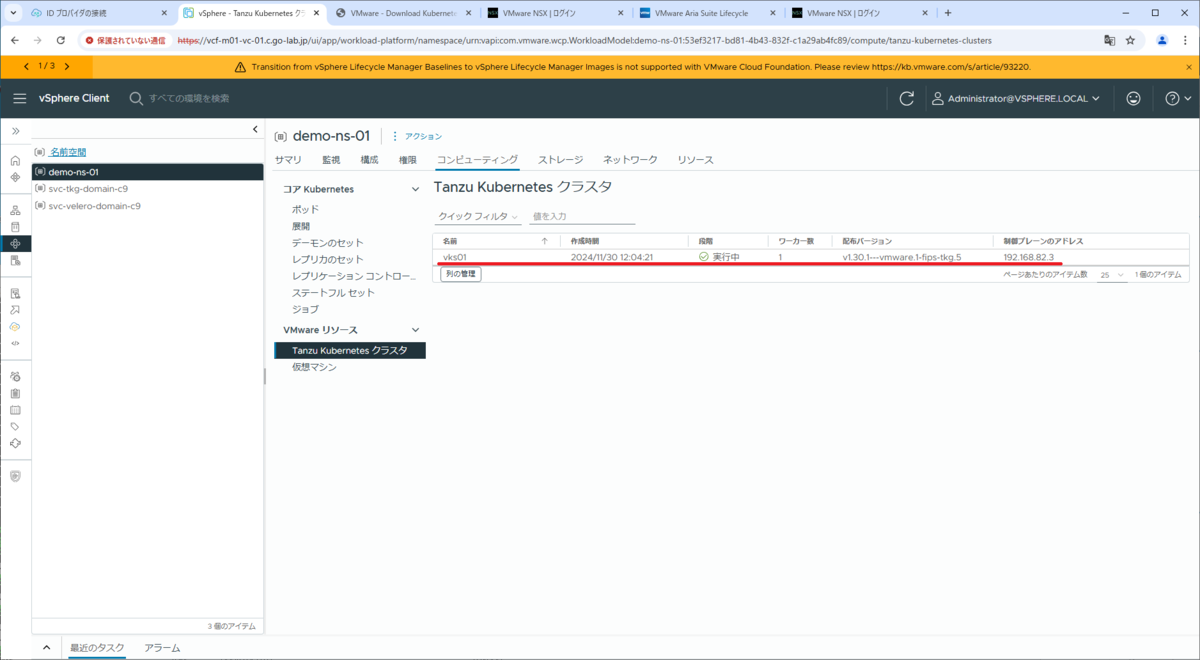Open 展開 menu item
The width and height of the screenshot is (1200, 660).
tap(301, 226)
